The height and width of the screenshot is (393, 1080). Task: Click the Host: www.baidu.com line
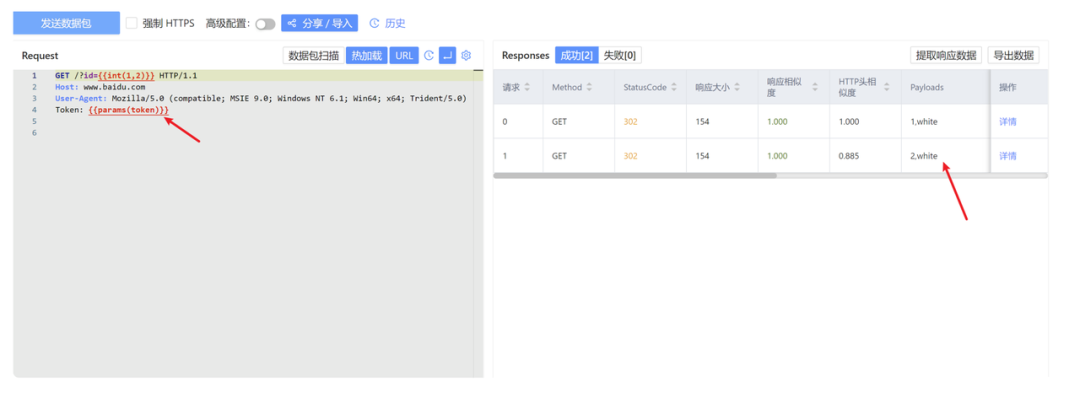pyautogui.click(x=100, y=87)
